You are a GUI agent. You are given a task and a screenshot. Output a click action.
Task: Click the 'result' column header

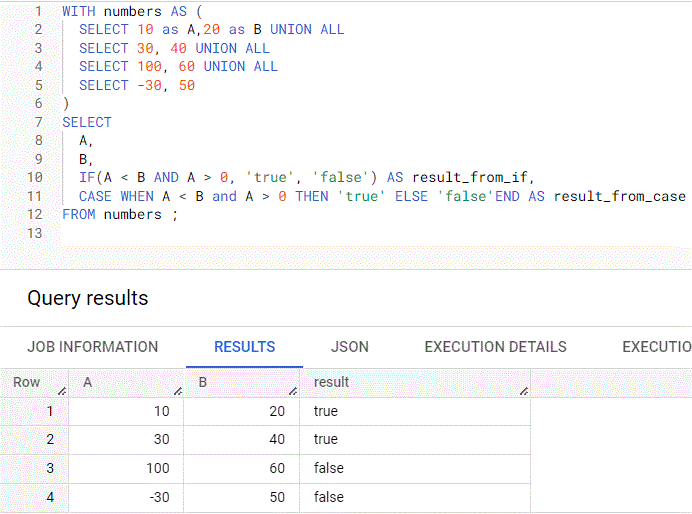(332, 383)
